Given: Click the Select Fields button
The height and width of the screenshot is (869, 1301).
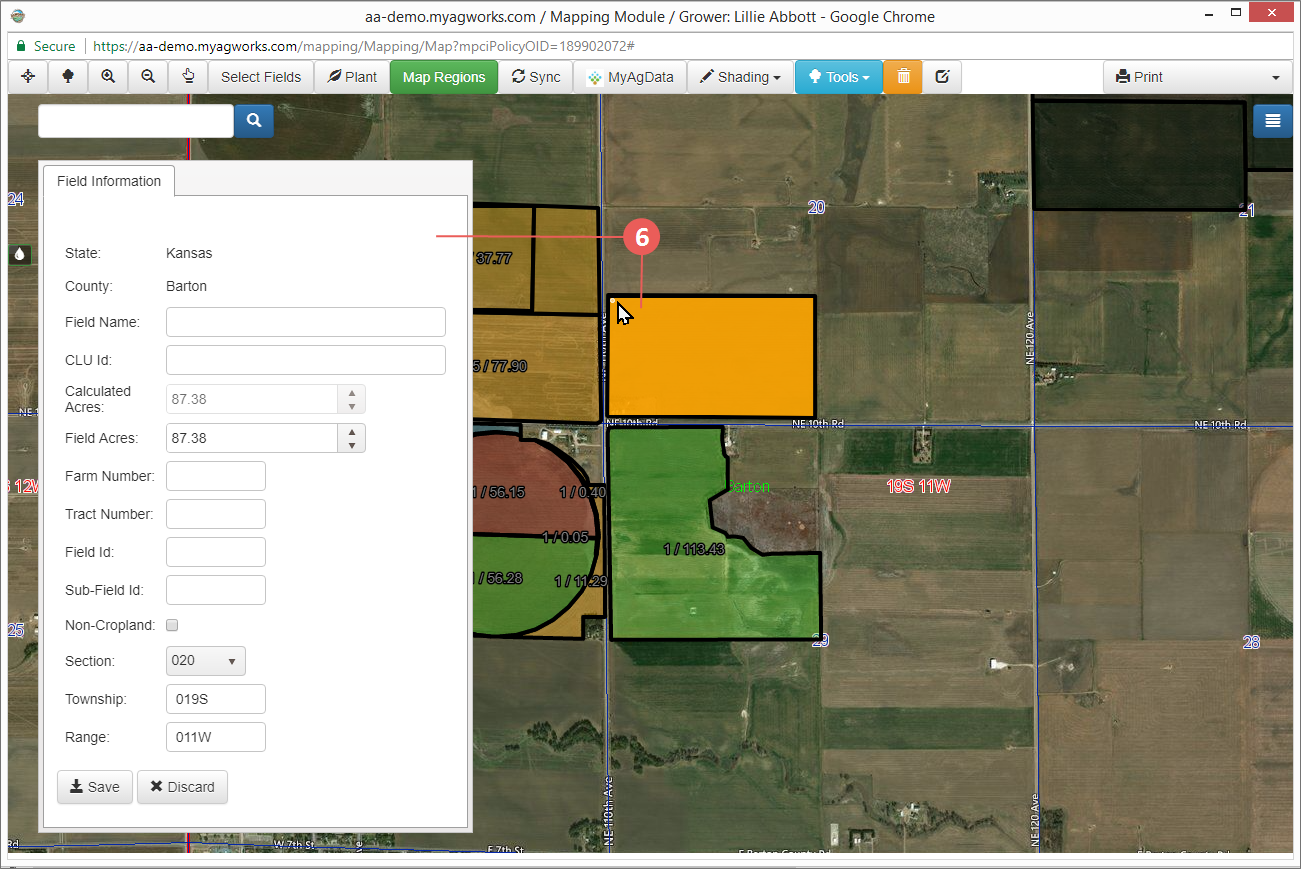Looking at the screenshot, I should click(x=261, y=77).
